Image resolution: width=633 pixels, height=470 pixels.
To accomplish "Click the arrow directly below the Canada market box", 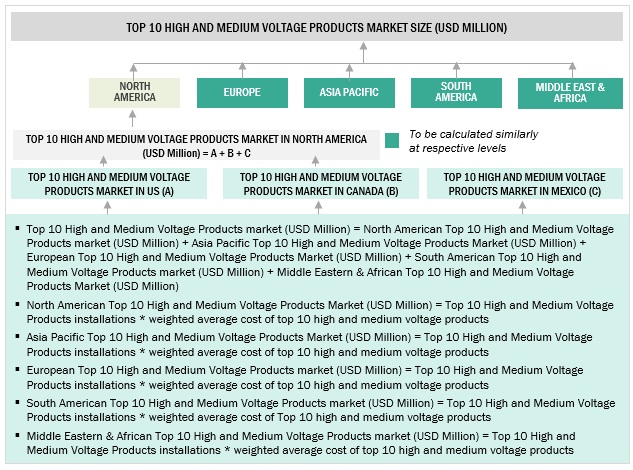I will (x=318, y=206).
